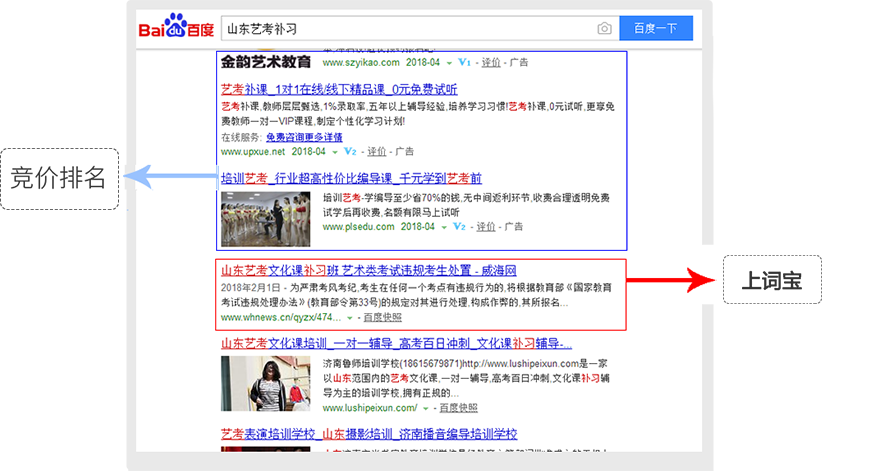Open camera image search icon

click(x=604, y=28)
